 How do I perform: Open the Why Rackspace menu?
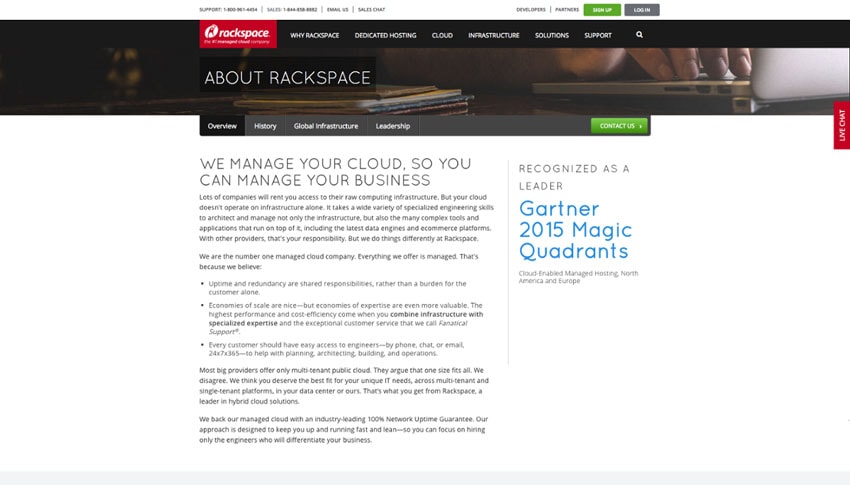click(314, 35)
